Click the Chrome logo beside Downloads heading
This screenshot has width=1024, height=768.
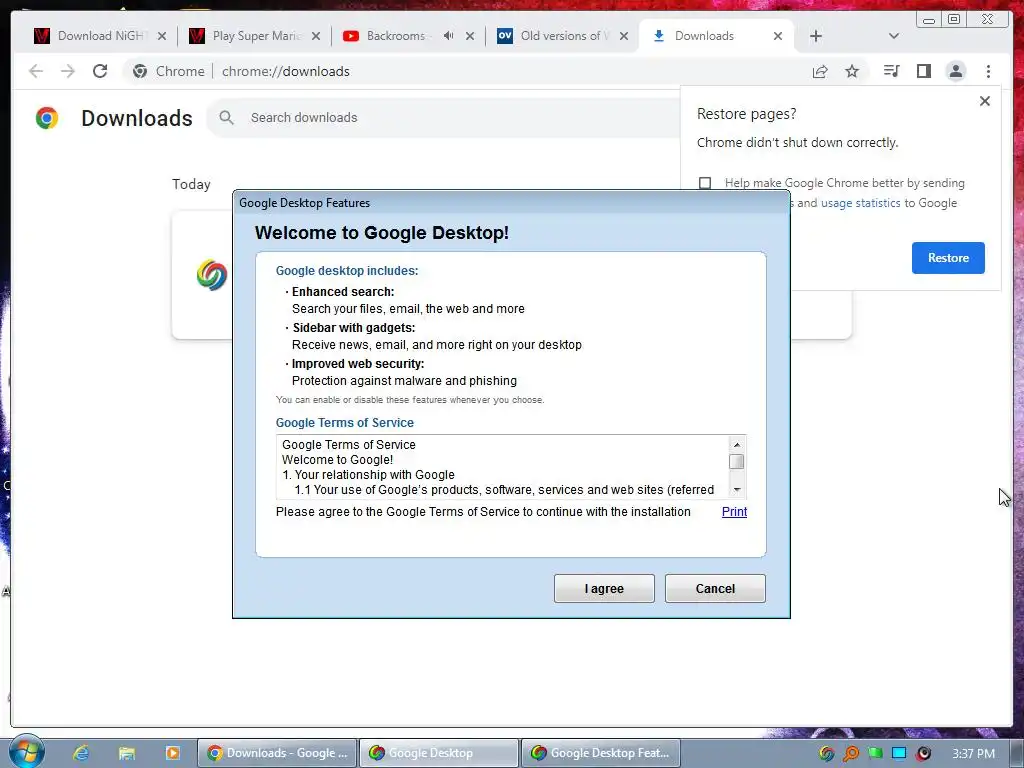point(47,118)
